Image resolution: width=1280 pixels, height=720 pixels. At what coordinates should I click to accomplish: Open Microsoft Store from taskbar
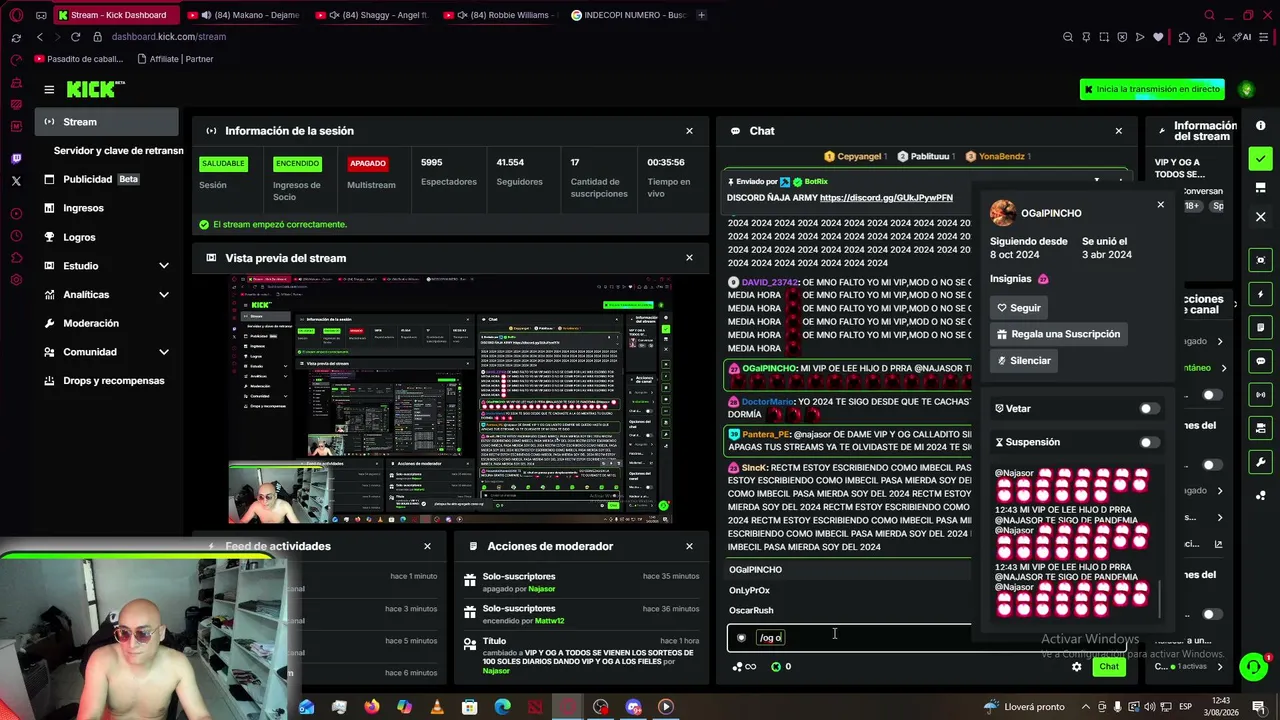pos(470,707)
